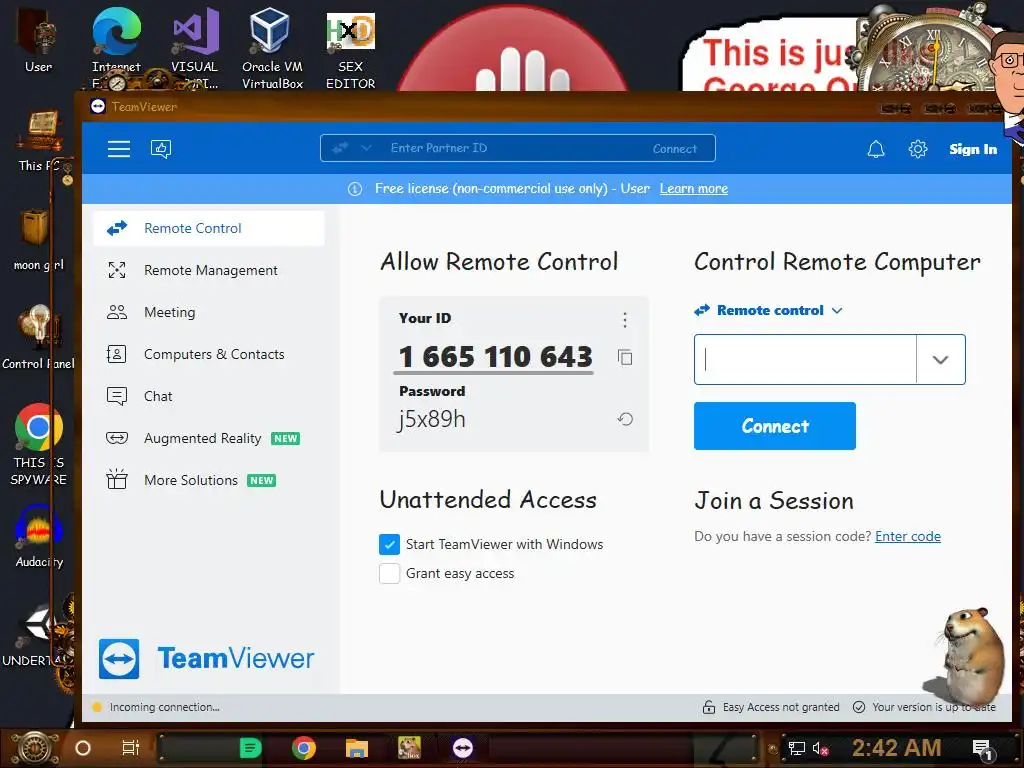This screenshot has width=1024, height=768.
Task: Click the Incoming connection status text
Action: coord(165,707)
